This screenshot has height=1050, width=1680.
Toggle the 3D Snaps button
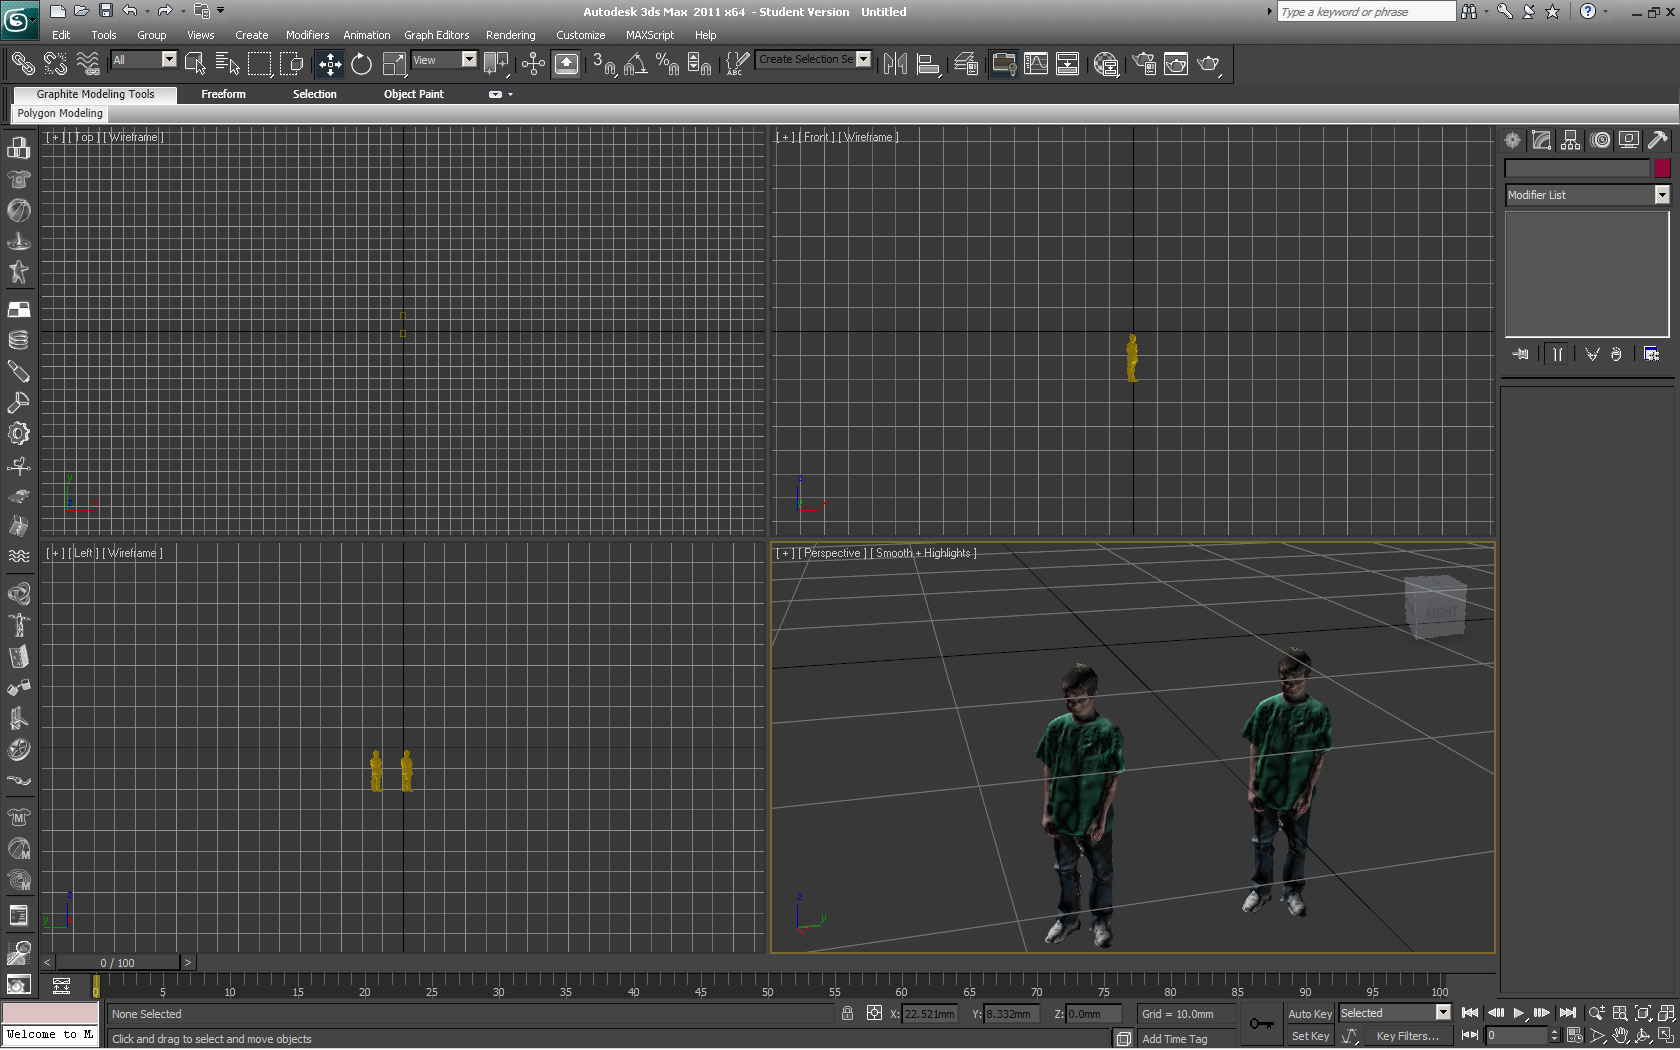604,64
